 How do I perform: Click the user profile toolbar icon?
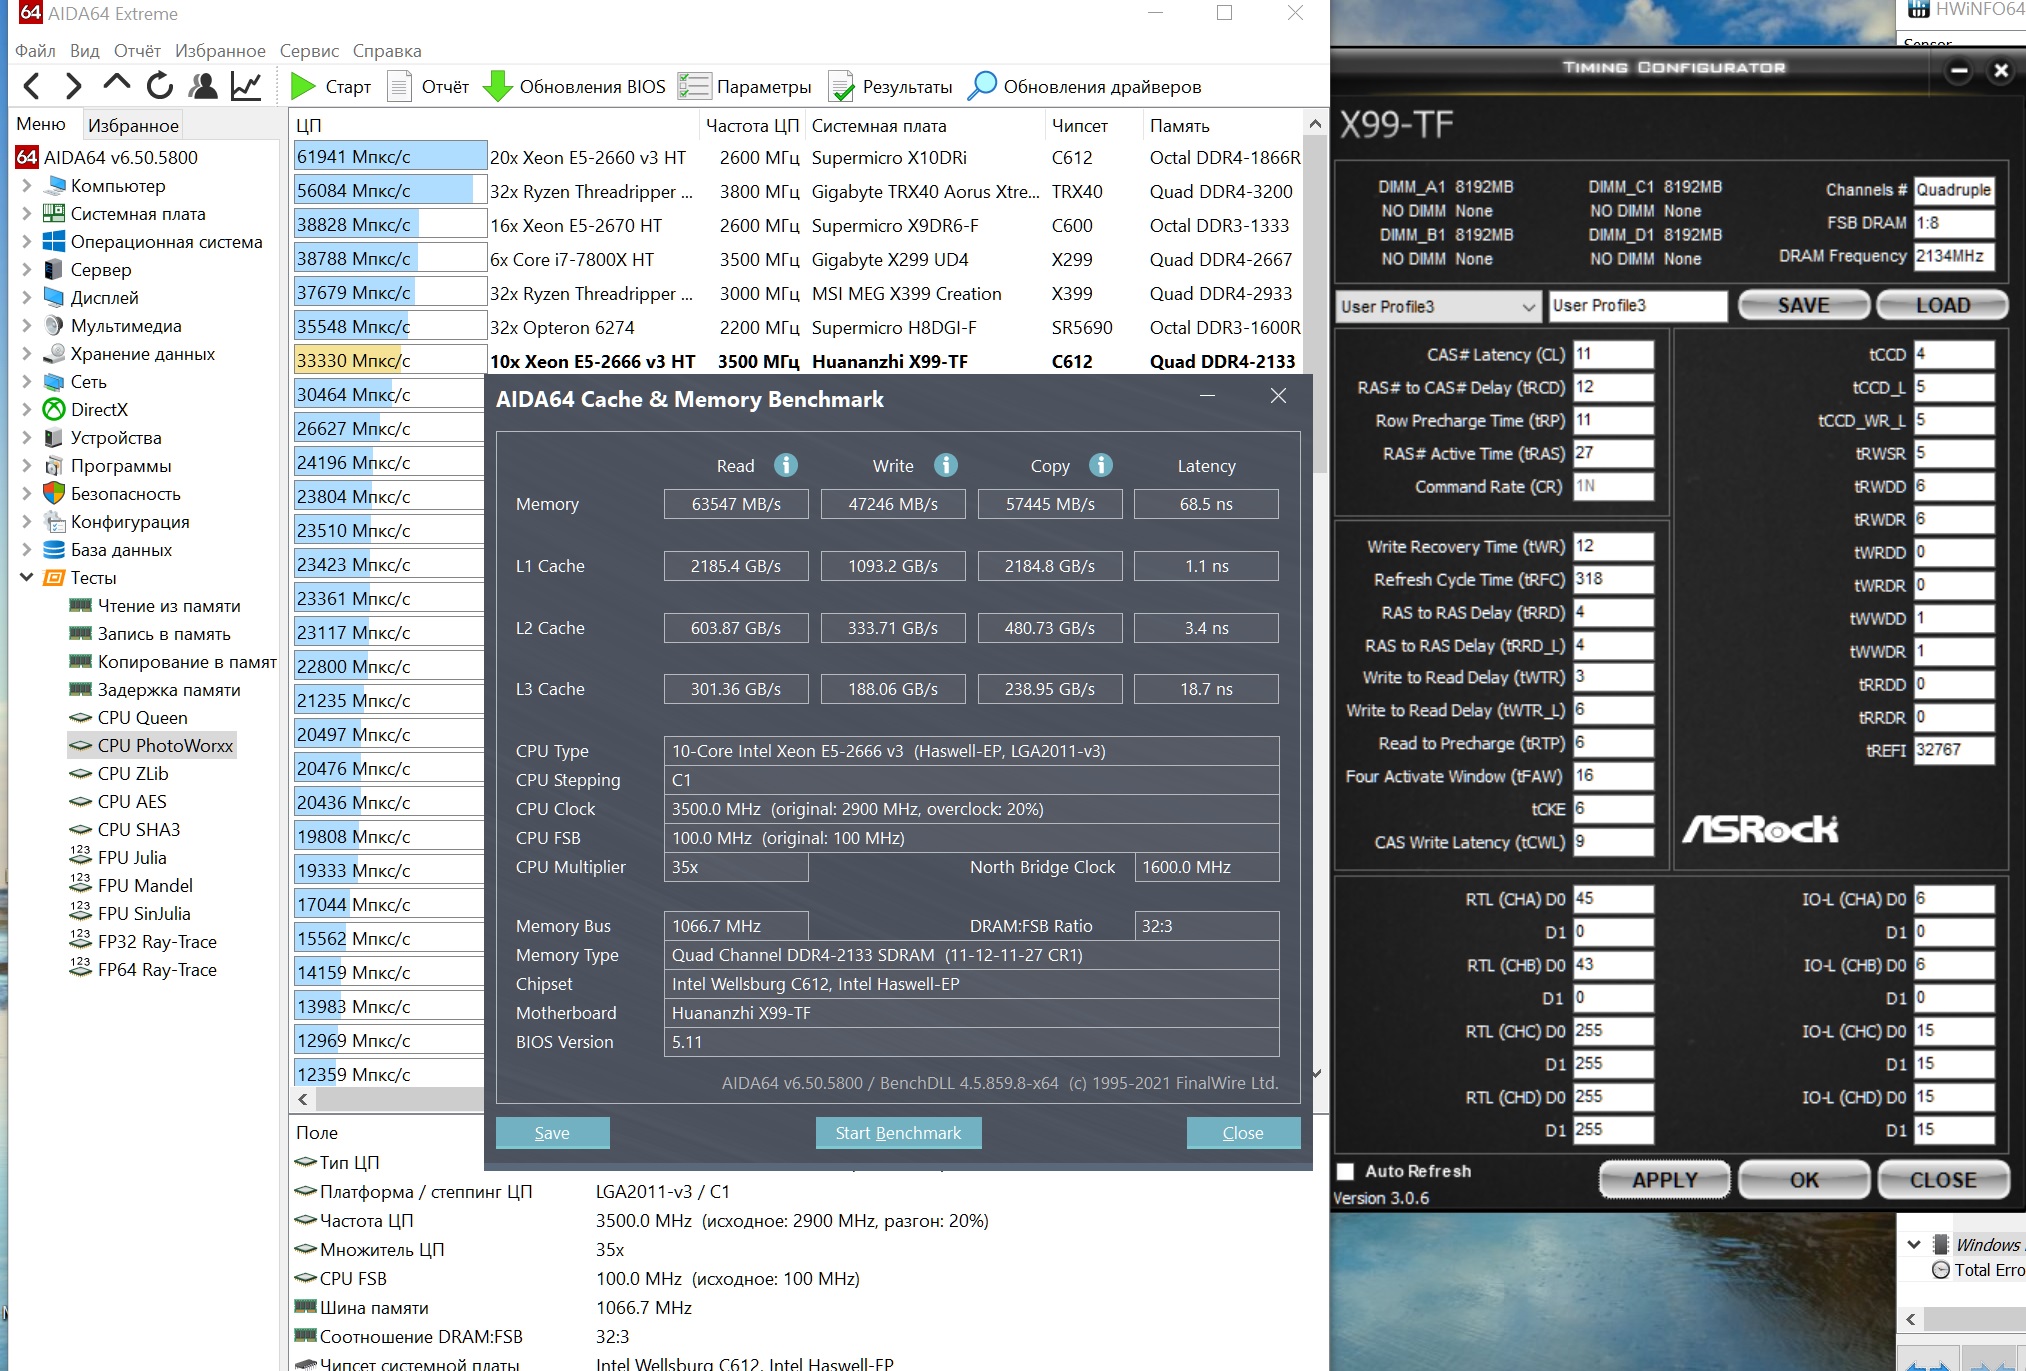pos(203,86)
